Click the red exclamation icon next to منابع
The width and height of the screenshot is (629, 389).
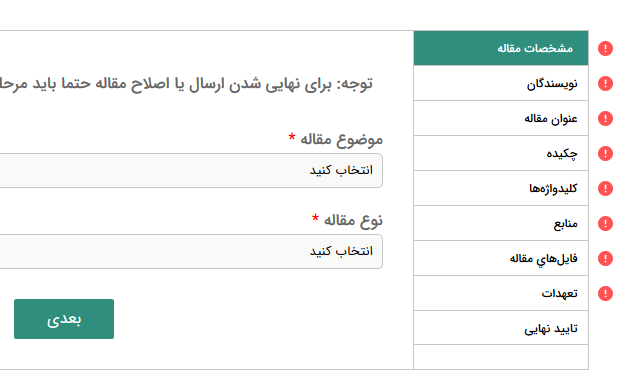point(605,223)
